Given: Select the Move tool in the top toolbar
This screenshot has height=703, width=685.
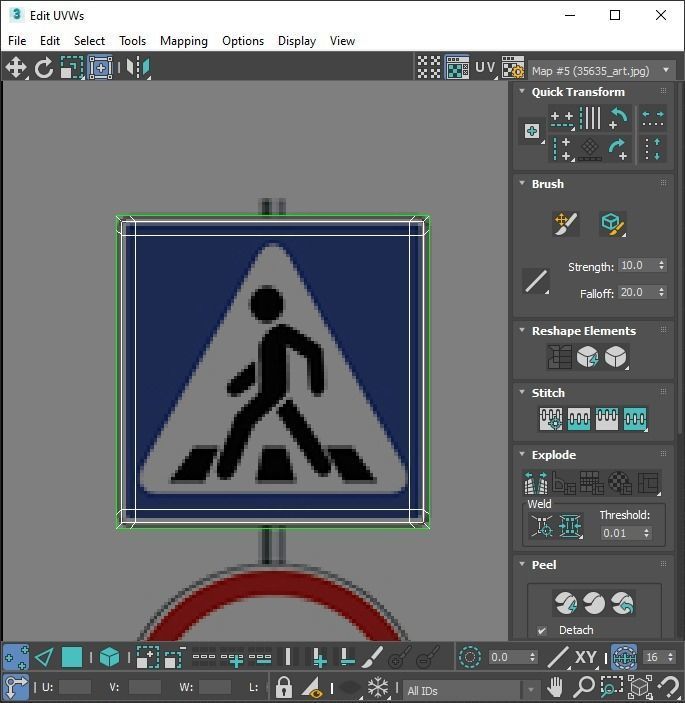Looking at the screenshot, I should coord(16,67).
